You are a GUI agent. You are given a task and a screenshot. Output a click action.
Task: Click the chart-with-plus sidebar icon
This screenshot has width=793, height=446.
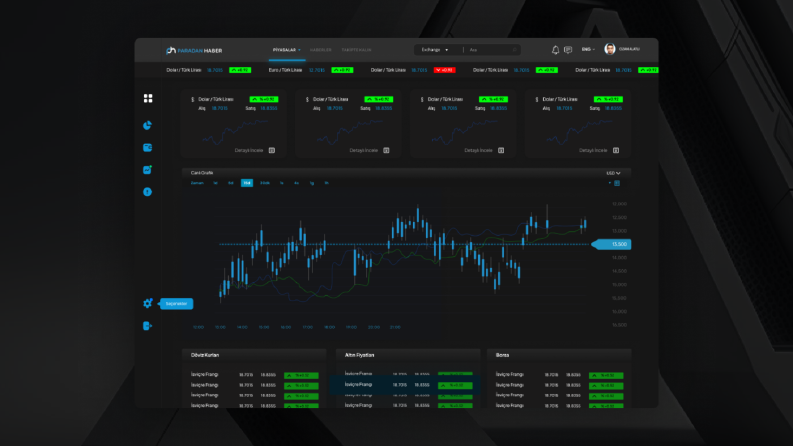(147, 170)
